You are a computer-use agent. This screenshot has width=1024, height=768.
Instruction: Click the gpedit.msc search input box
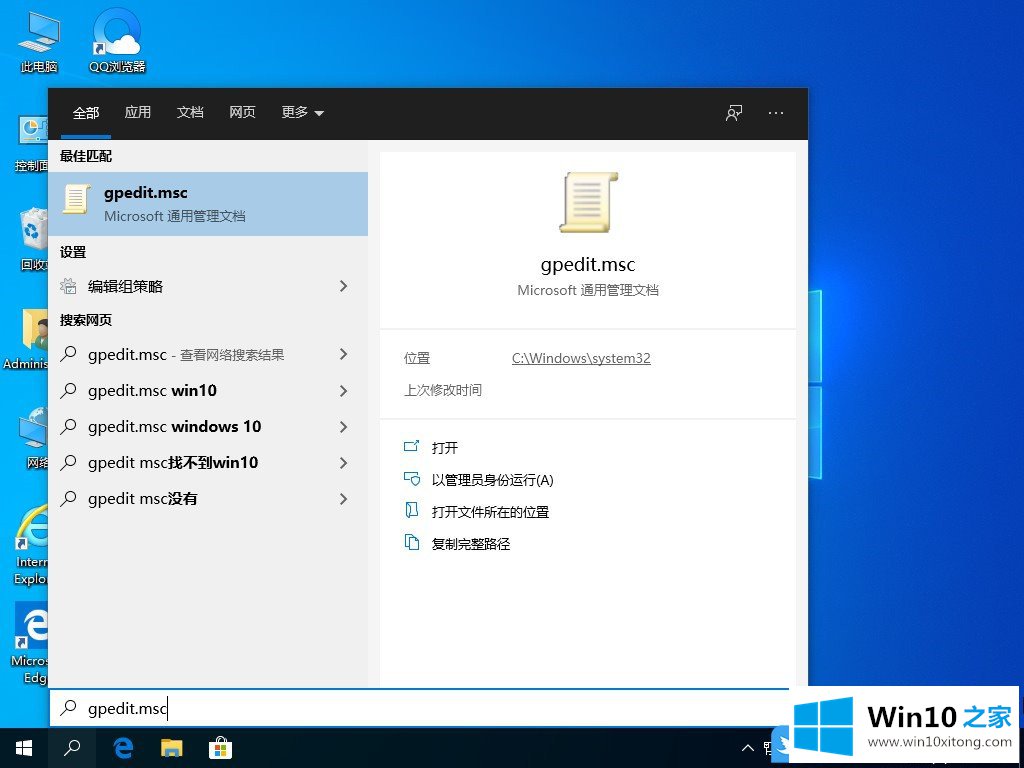[420, 708]
